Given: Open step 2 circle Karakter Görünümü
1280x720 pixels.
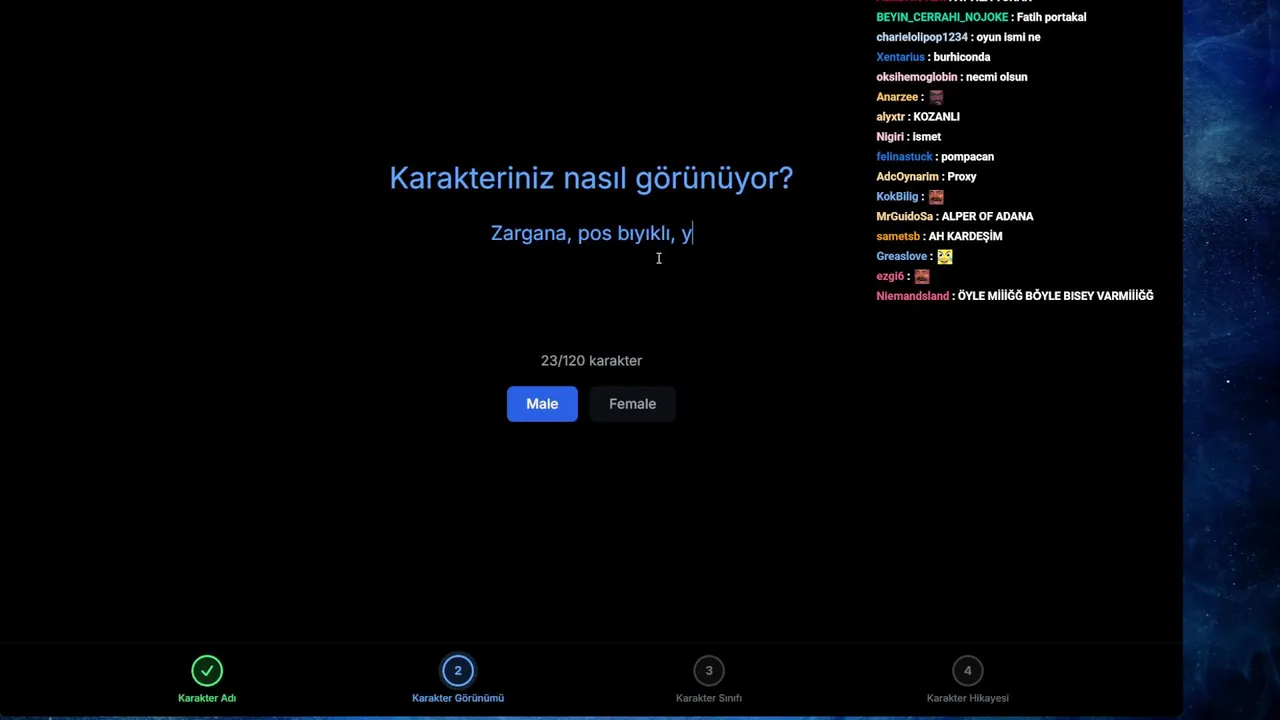Looking at the screenshot, I should pos(458,670).
